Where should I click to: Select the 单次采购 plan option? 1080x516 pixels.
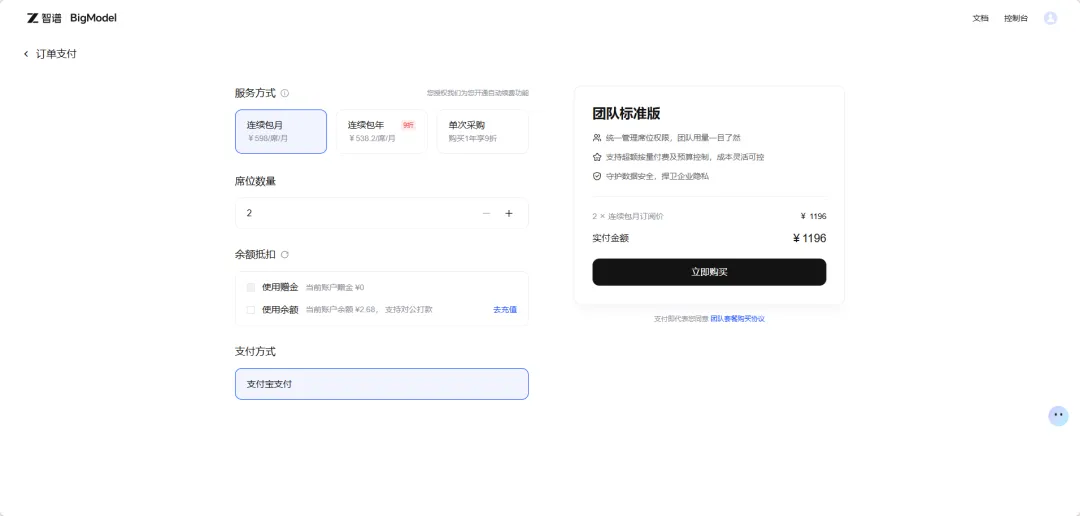483,132
